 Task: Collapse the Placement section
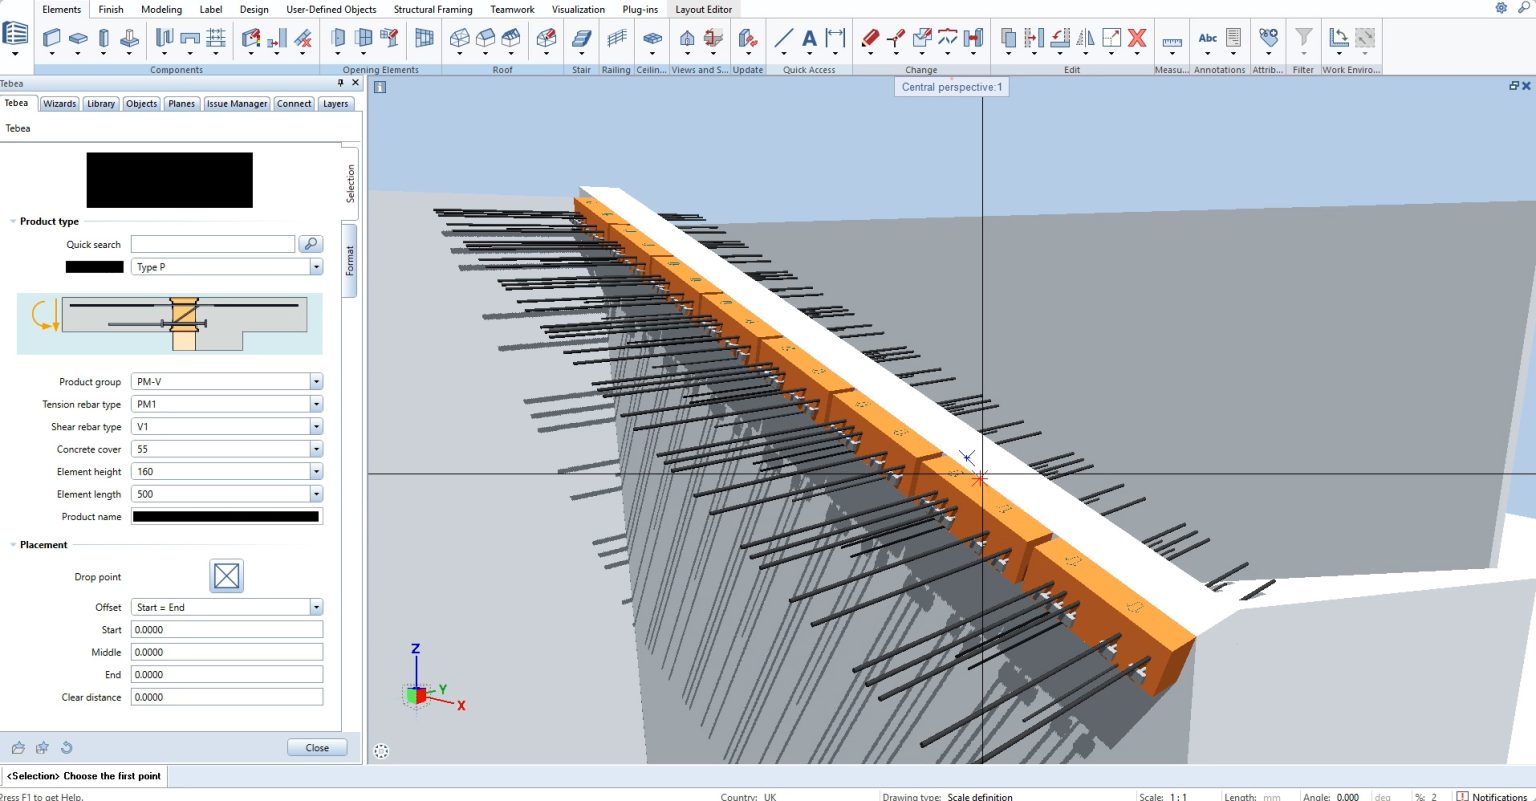point(12,544)
